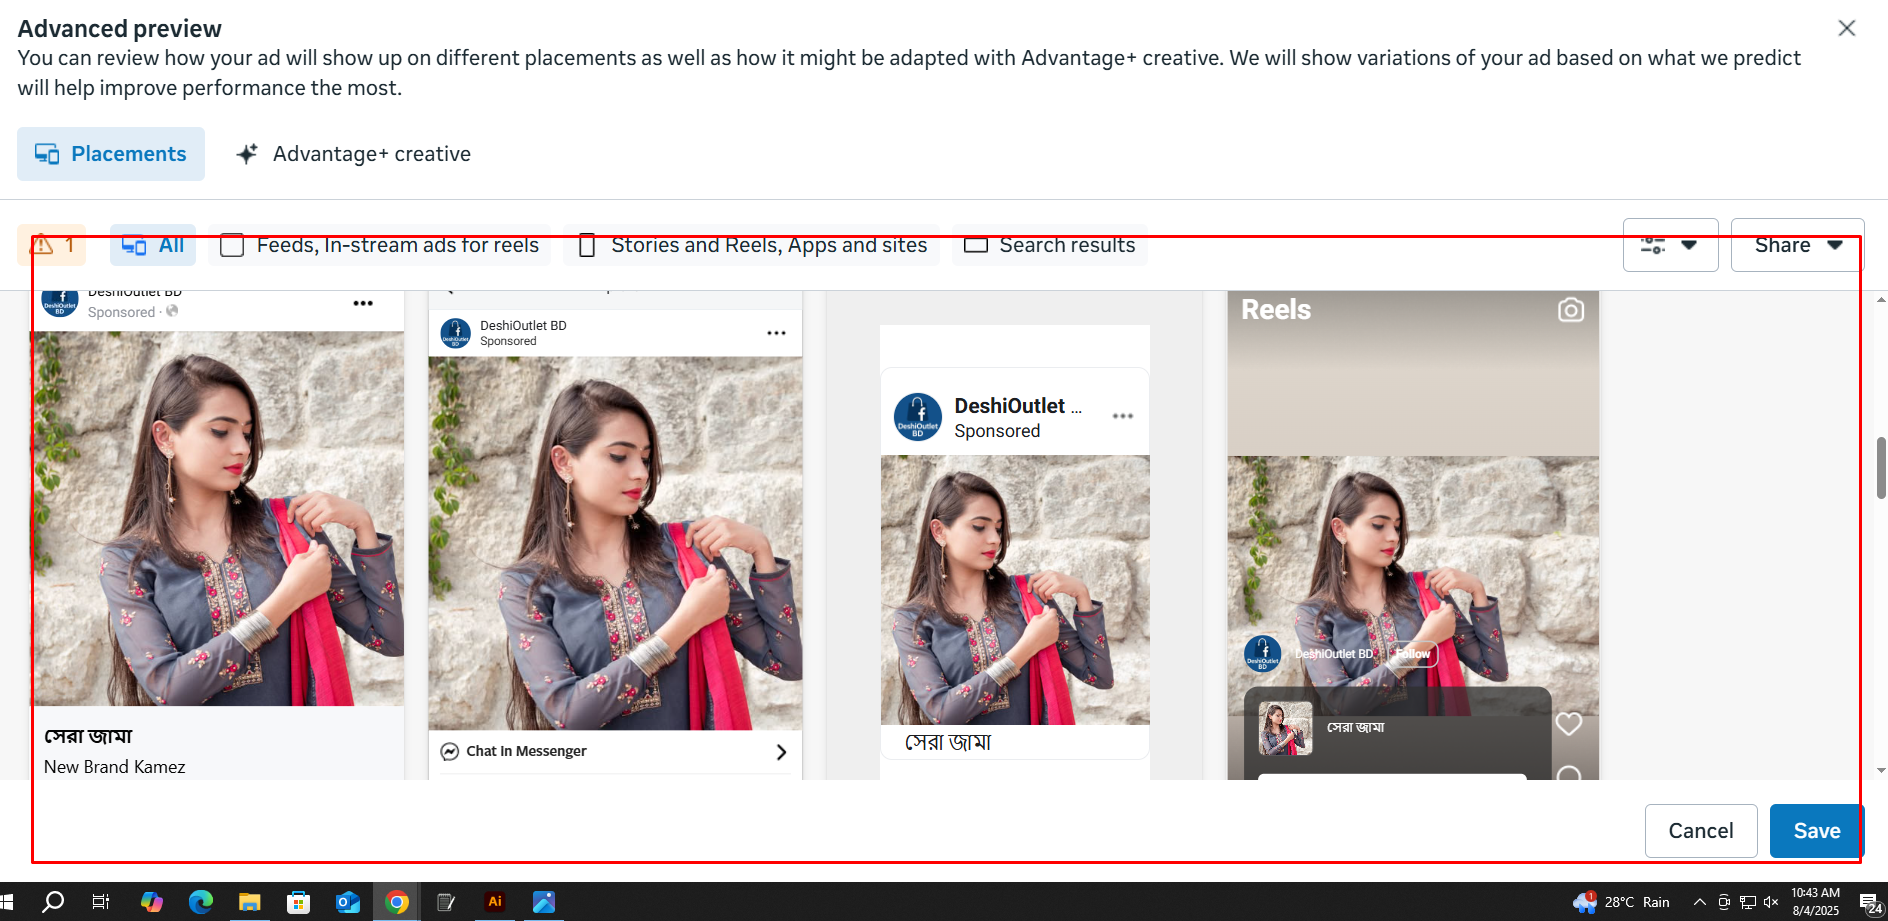This screenshot has height=921, width=1888.
Task: Click the heart icon on Reels preview
Action: (x=1568, y=723)
